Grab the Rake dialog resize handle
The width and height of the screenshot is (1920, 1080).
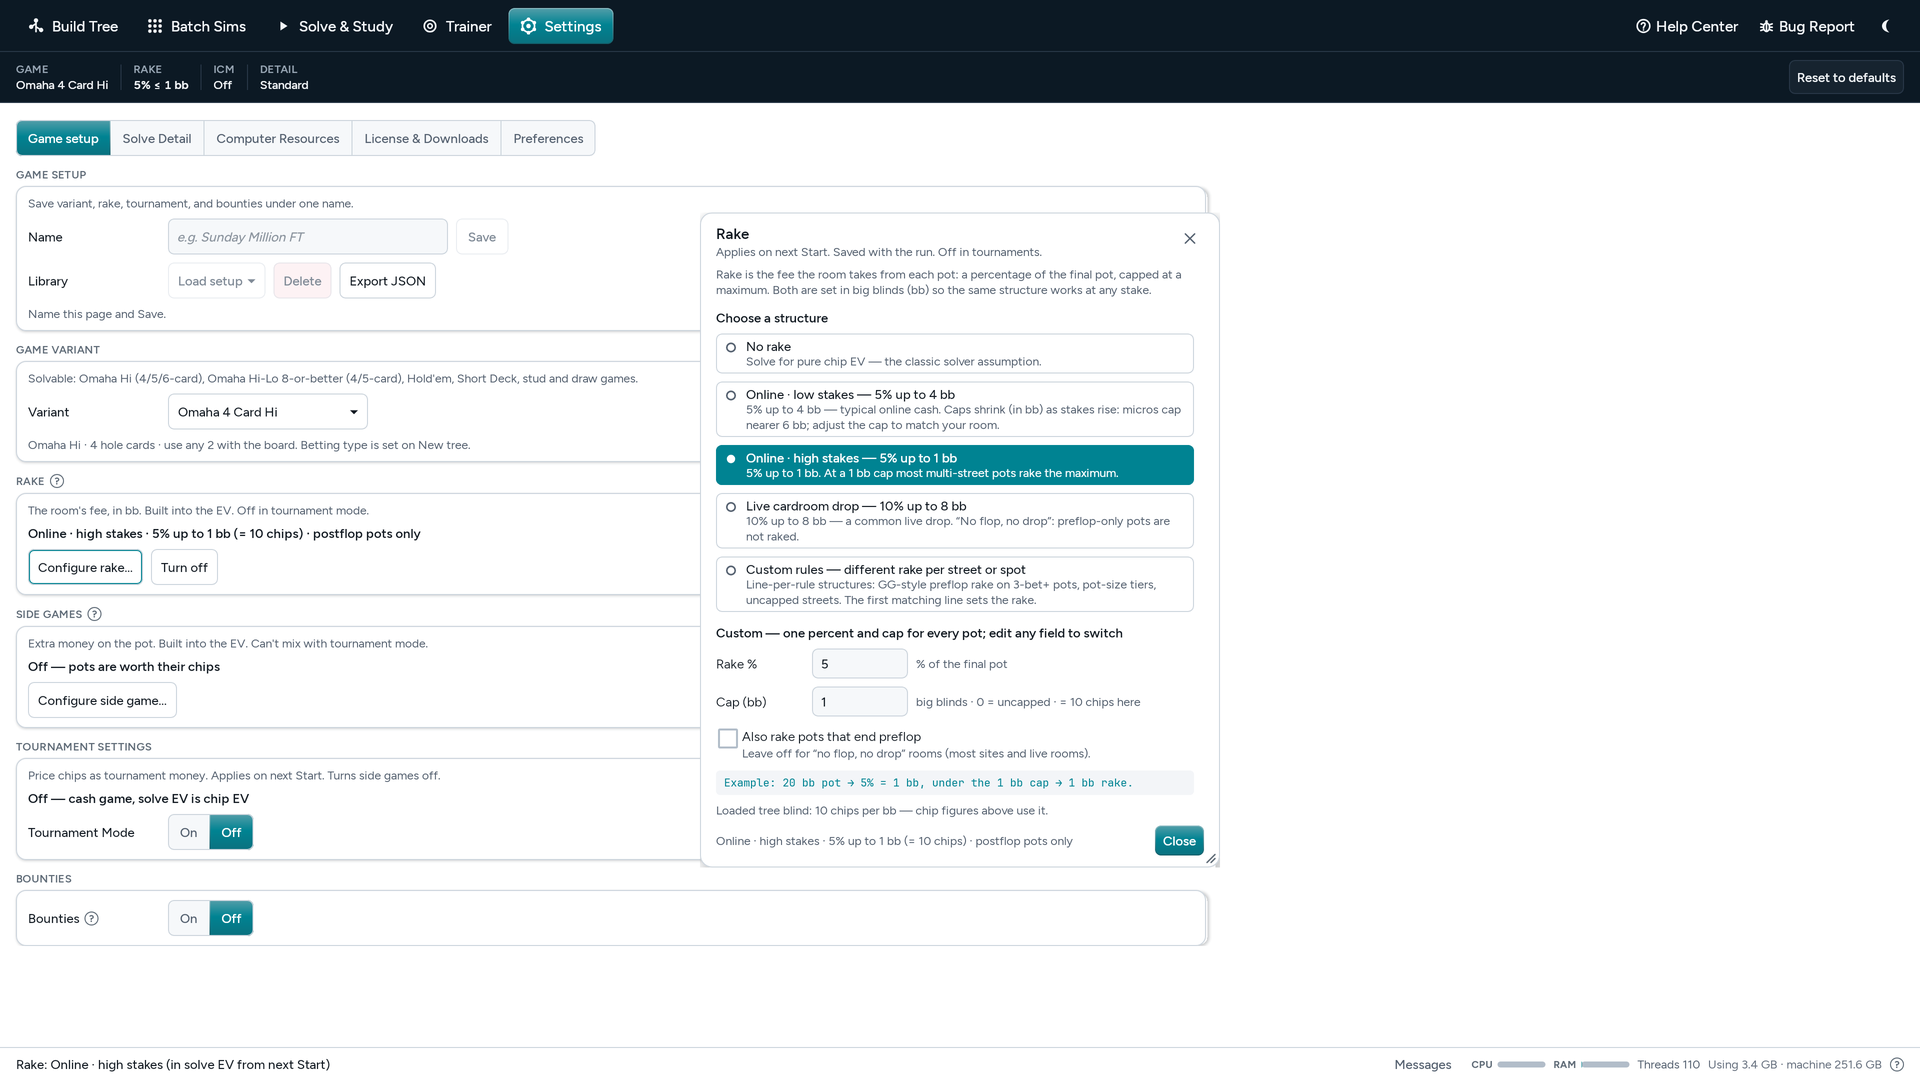(x=1211, y=859)
